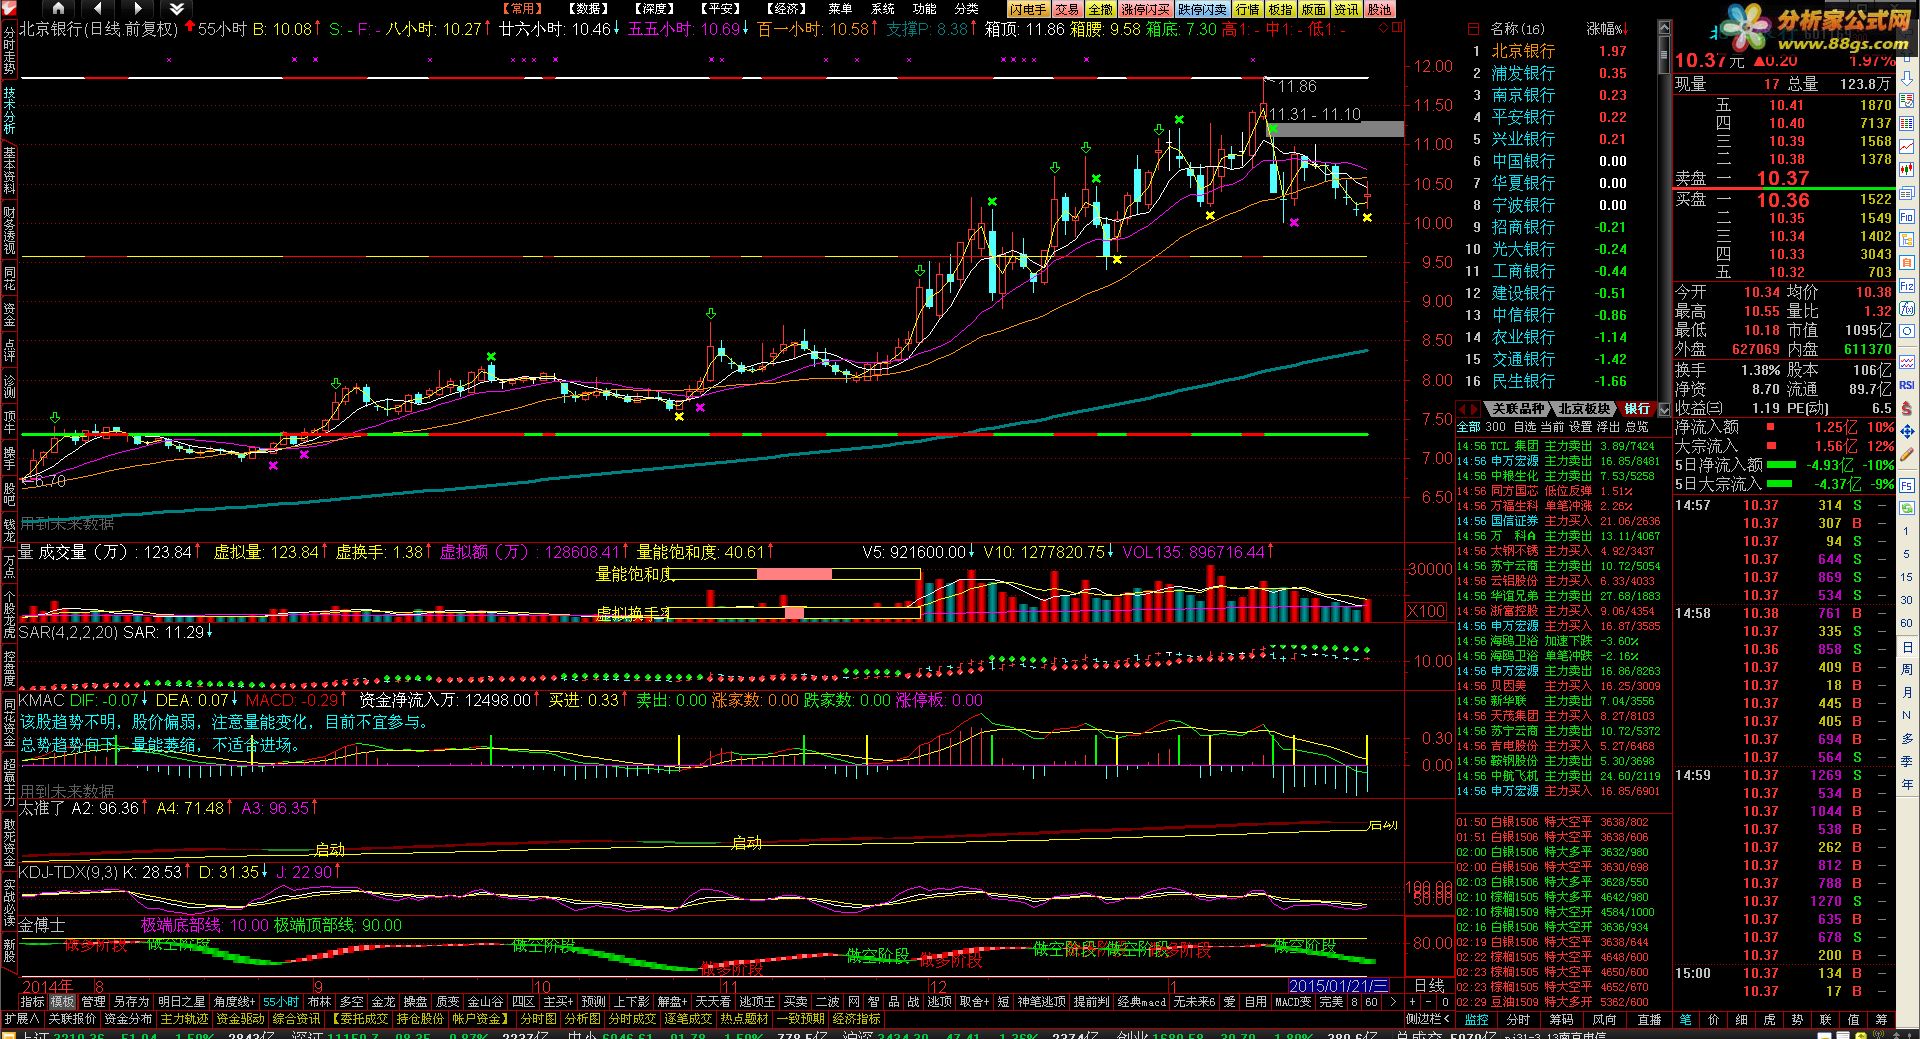Click the scroll-down arrow of stock list
Viewport: 1920px width, 1039px height.
pos(1664,409)
